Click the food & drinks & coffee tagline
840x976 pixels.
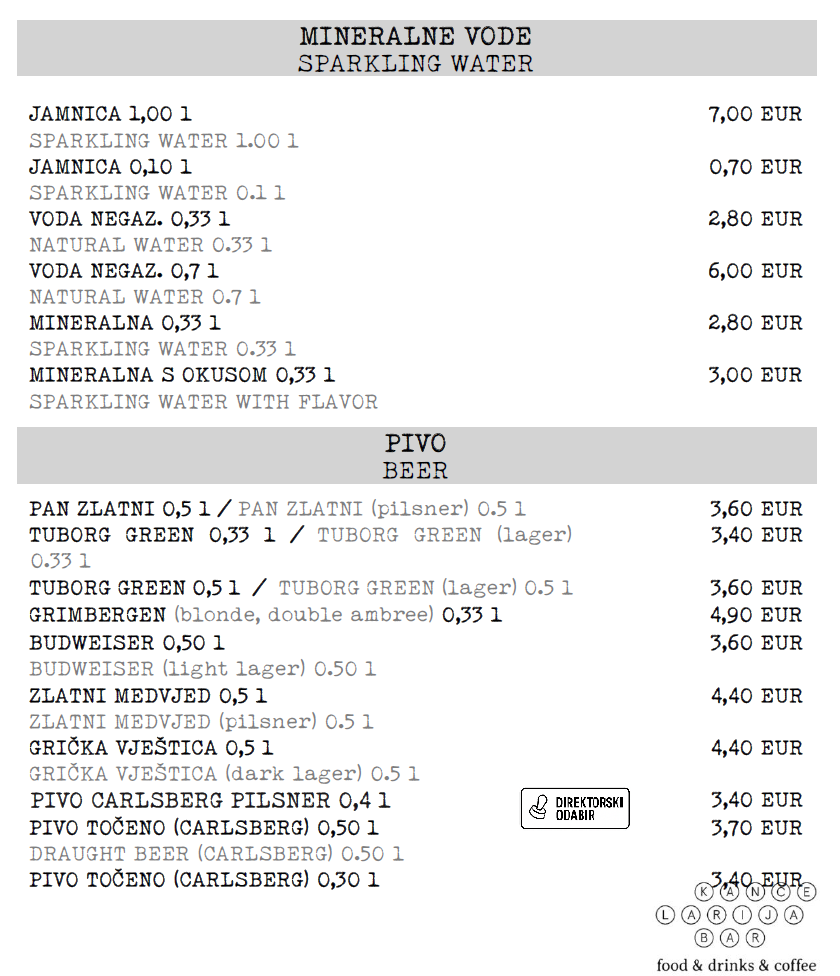tap(736, 965)
